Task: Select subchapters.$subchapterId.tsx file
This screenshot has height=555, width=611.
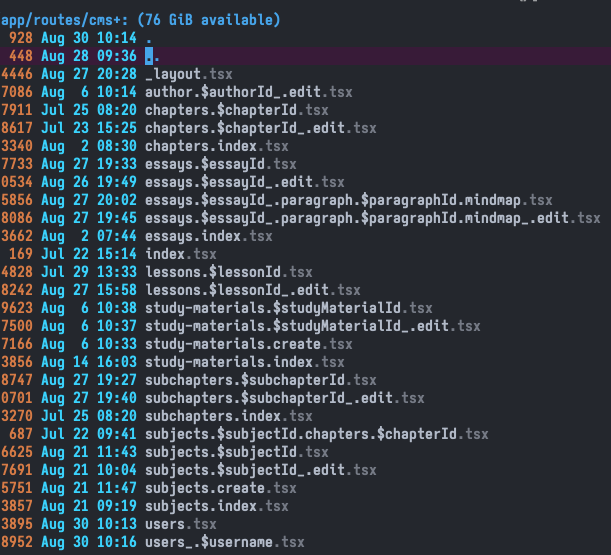Action: point(260,380)
